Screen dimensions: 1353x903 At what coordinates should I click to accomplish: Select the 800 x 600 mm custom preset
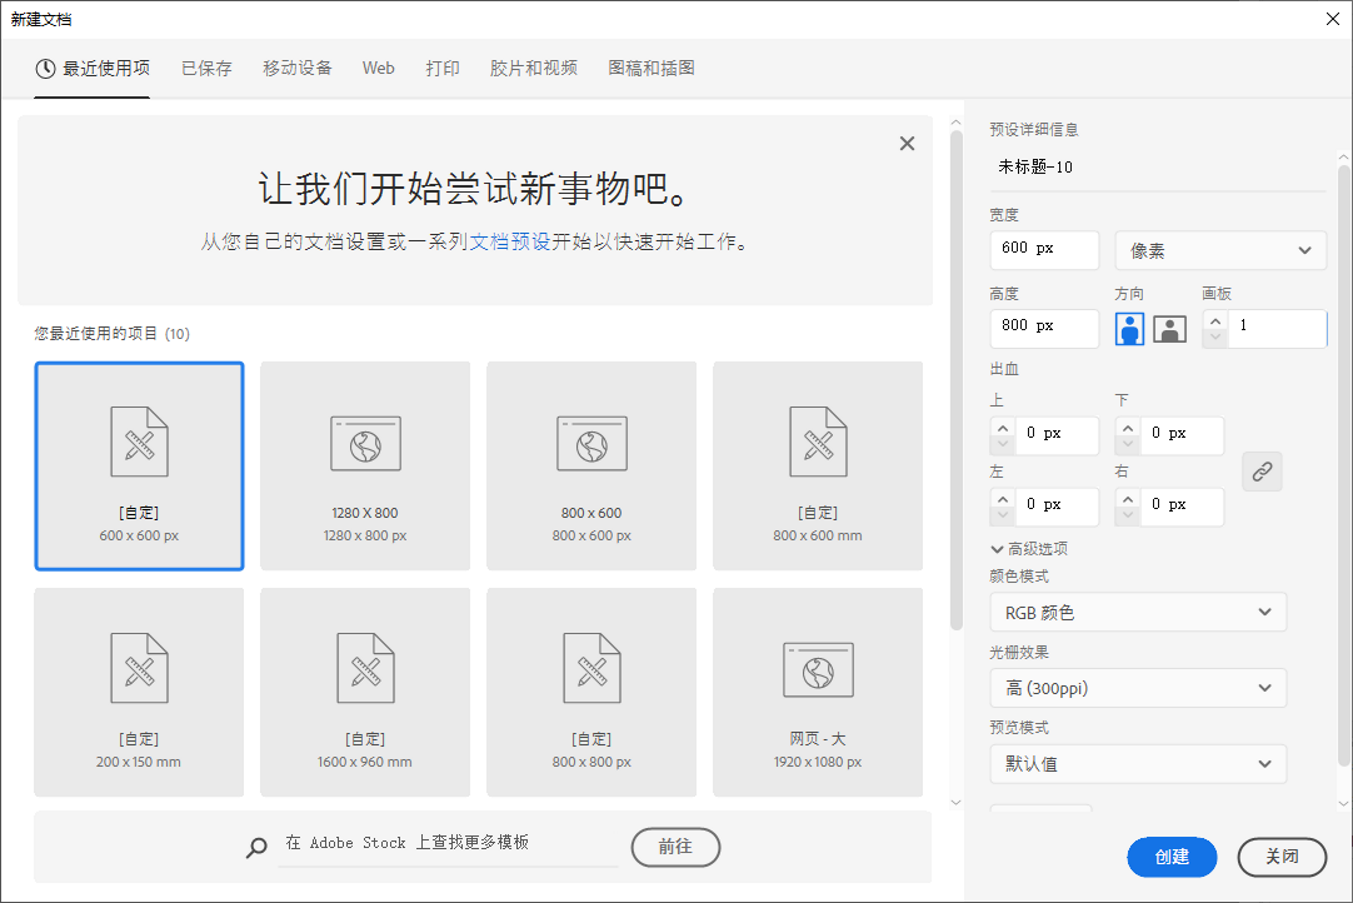pyautogui.click(x=818, y=466)
